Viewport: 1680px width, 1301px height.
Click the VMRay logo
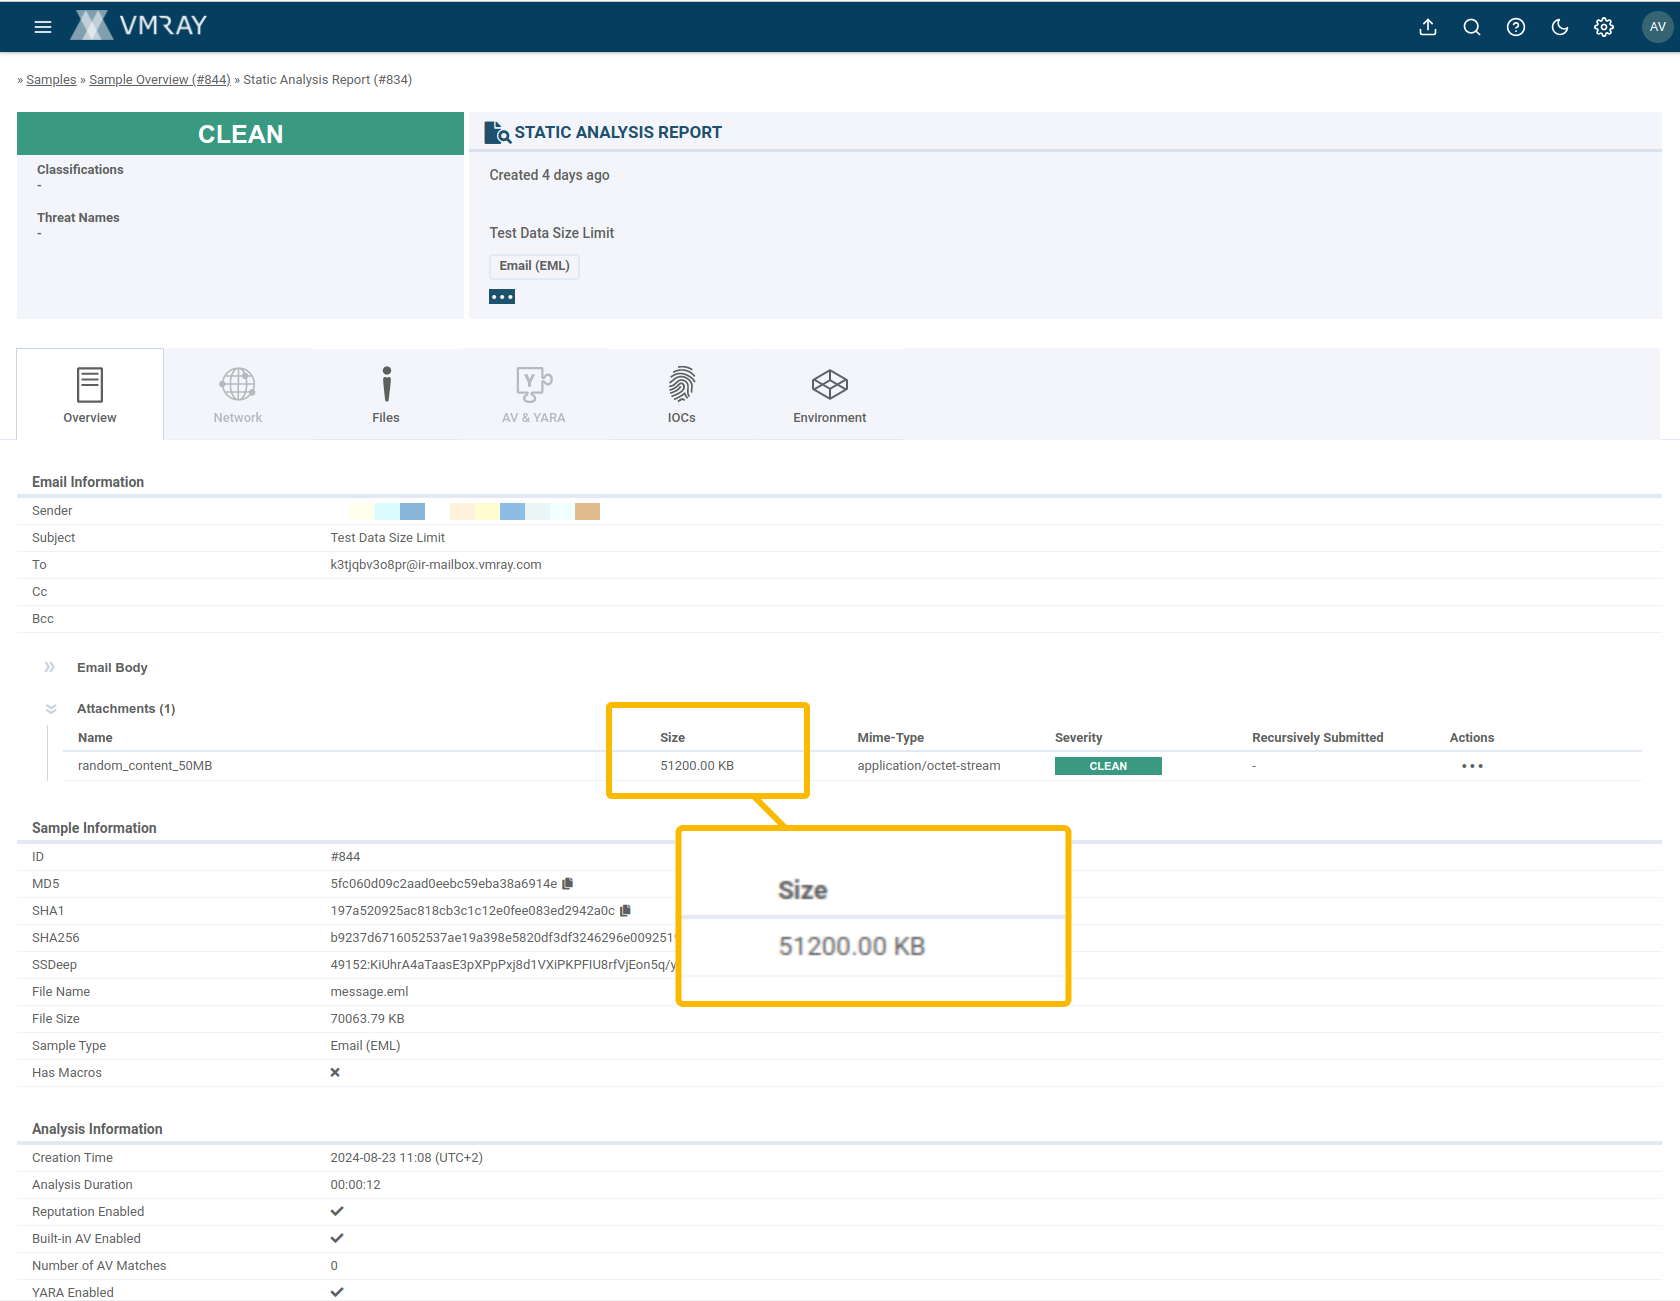click(x=139, y=25)
